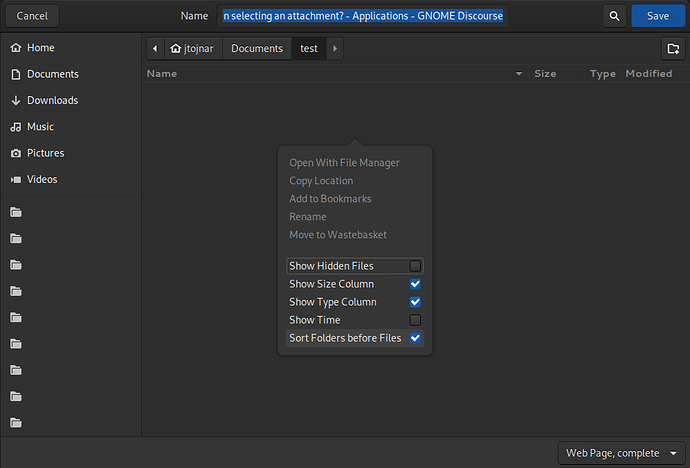Viewport: 690px width, 468px height.
Task: Sort by Size column header
Action: pos(557,74)
